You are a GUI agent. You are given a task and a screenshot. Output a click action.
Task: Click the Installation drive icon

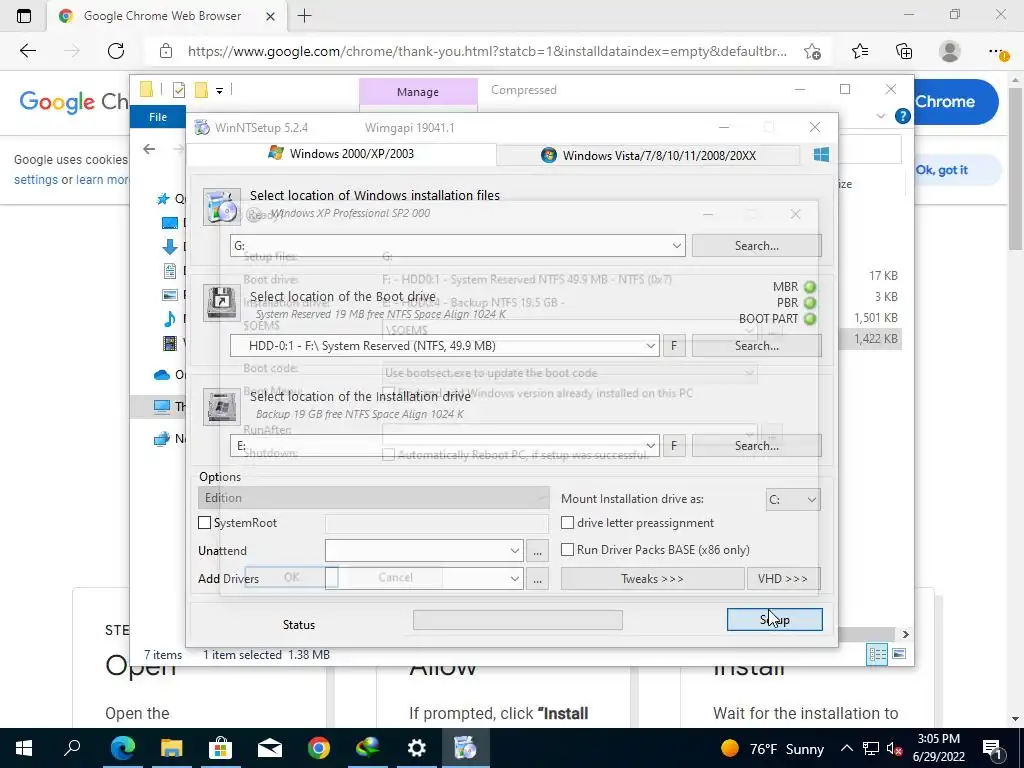[221, 406]
